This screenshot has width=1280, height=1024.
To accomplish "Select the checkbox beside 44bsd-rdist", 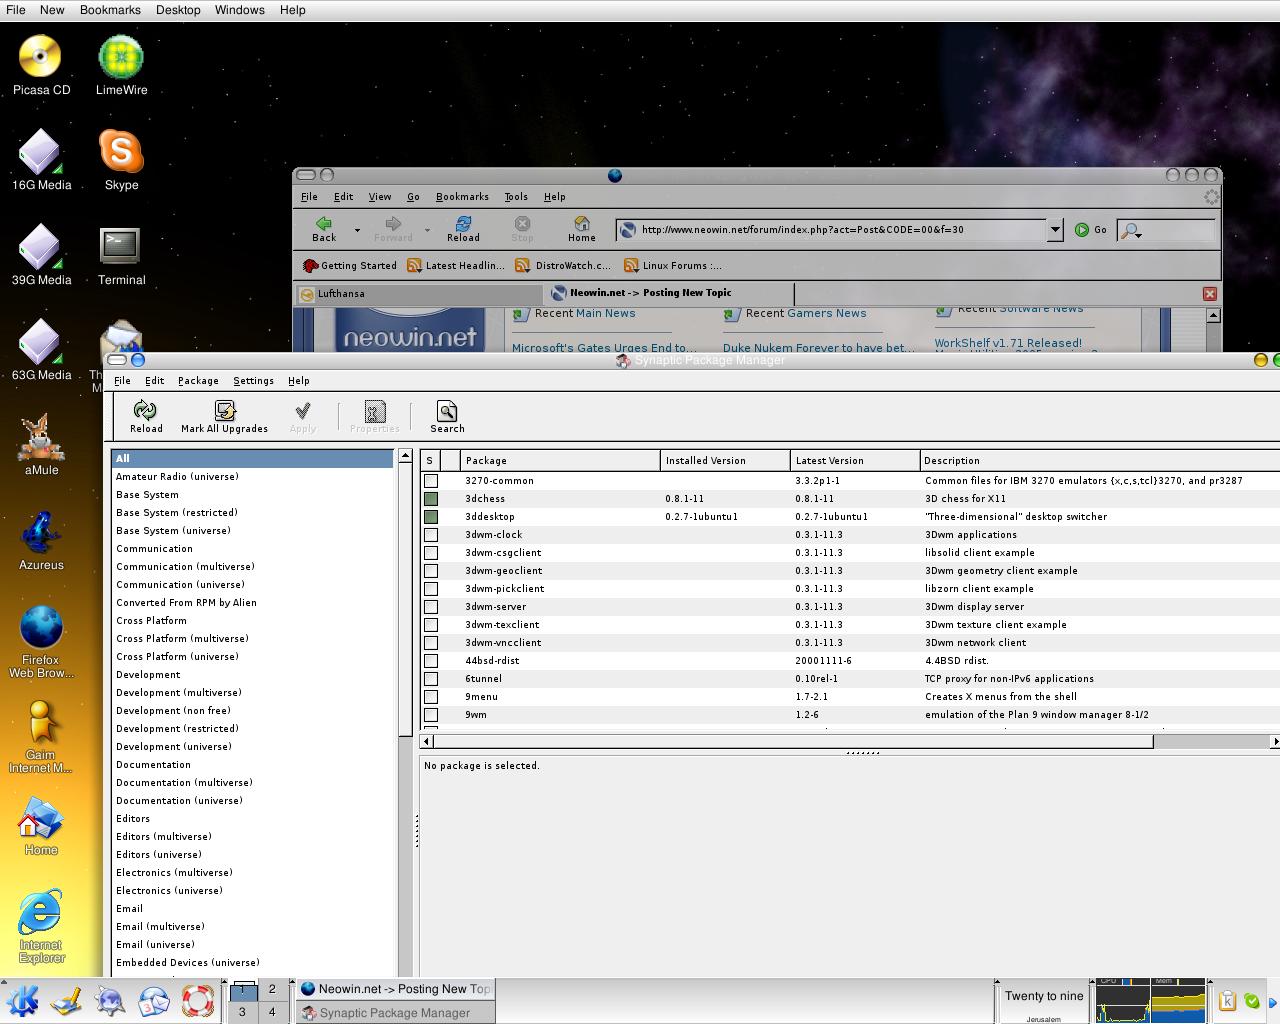I will [430, 660].
